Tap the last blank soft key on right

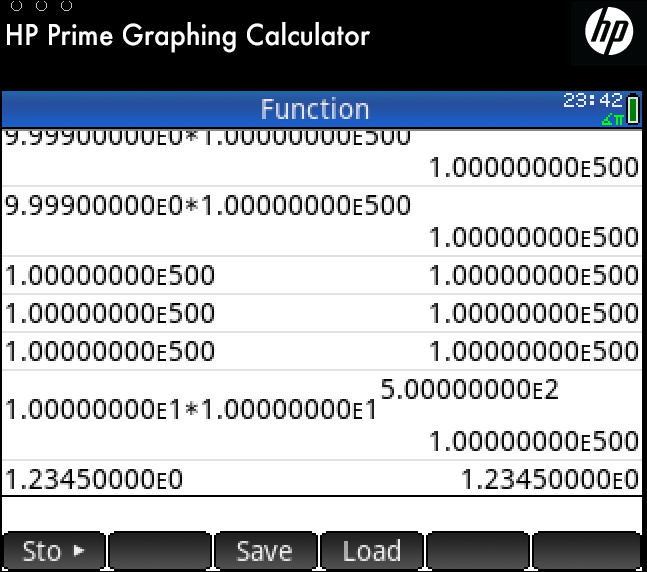coord(586,551)
